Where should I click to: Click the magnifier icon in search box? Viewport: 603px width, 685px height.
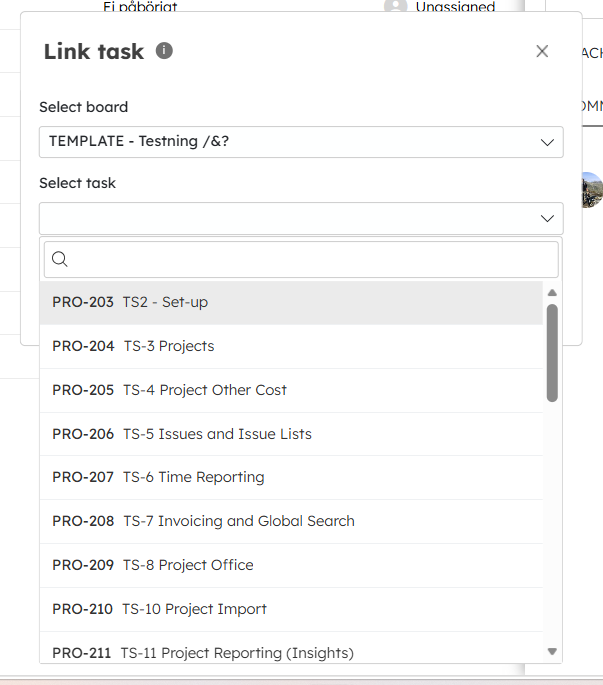(x=60, y=259)
